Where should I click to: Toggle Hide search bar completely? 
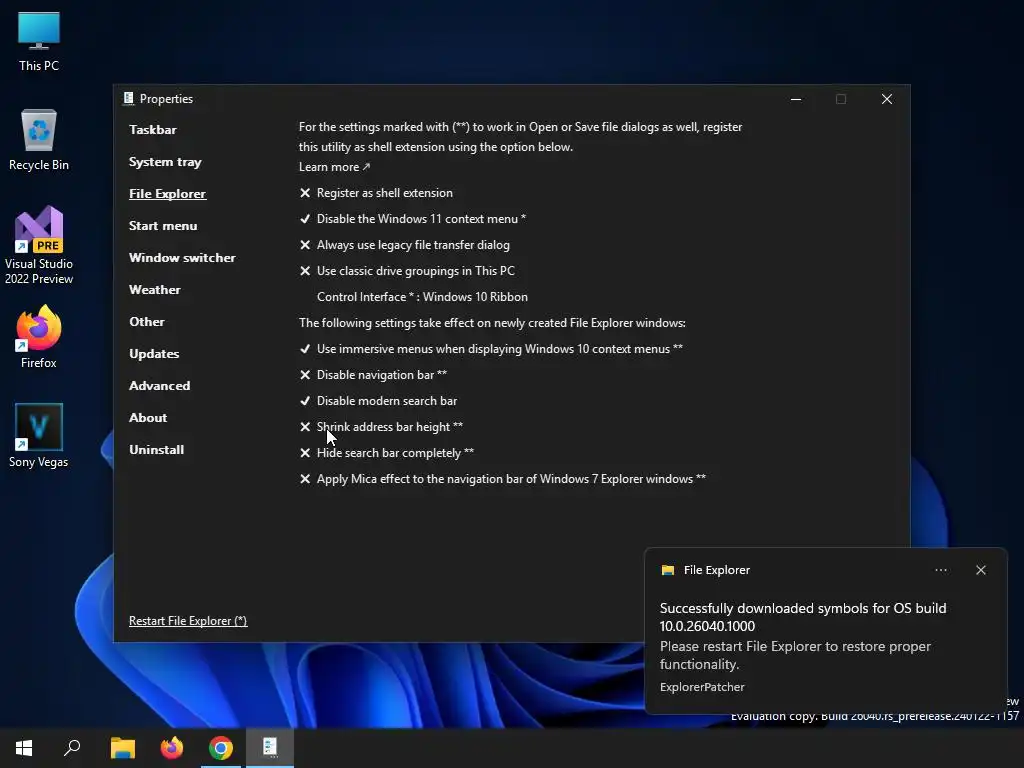click(387, 453)
